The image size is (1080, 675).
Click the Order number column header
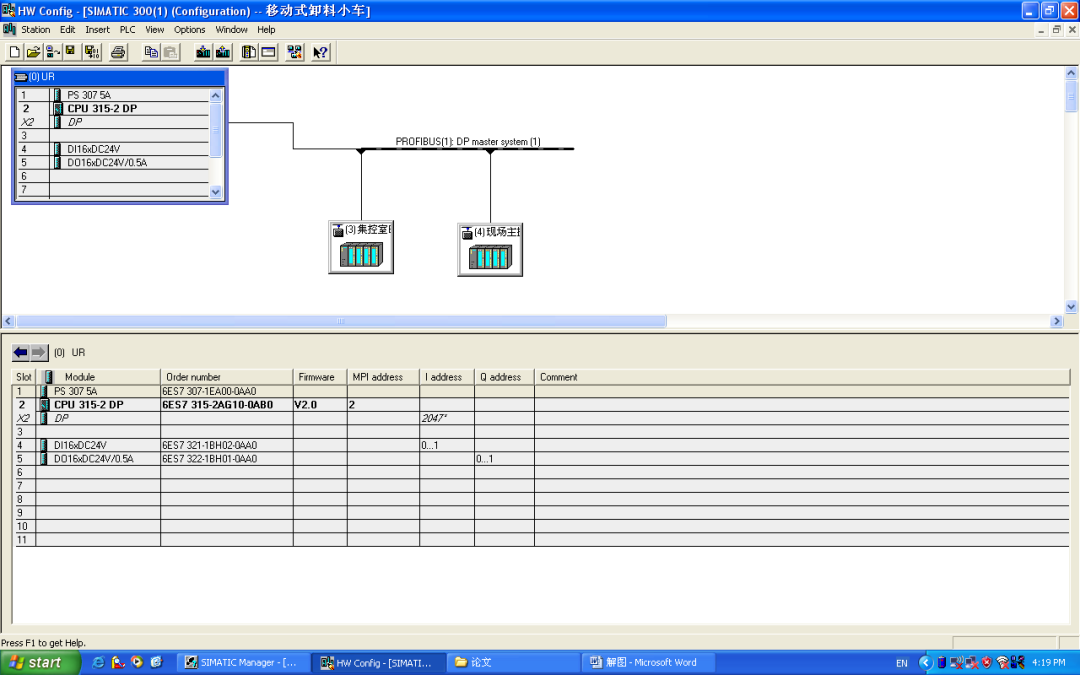pos(227,377)
